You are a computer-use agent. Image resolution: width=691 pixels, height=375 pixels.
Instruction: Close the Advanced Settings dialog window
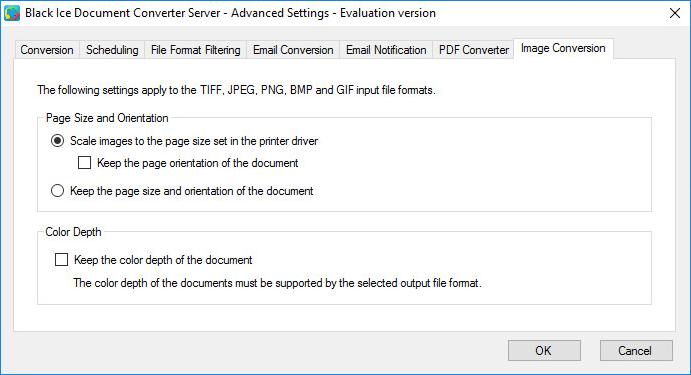coord(675,13)
